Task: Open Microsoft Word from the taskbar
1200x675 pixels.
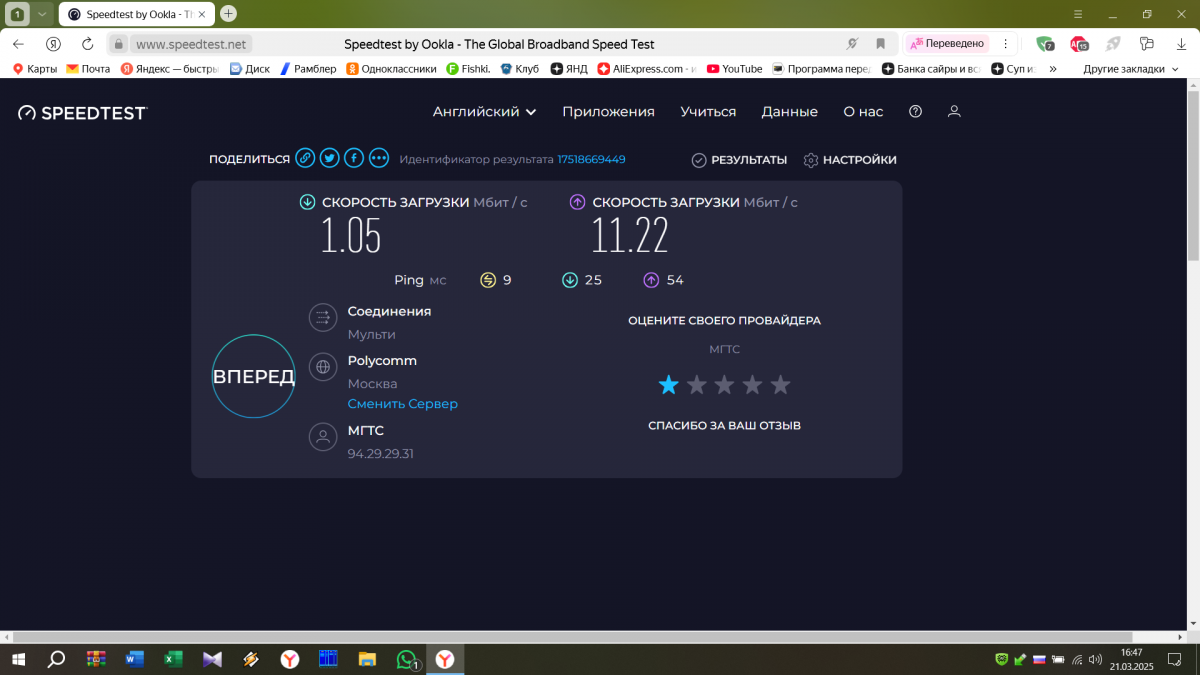Action: (134, 659)
